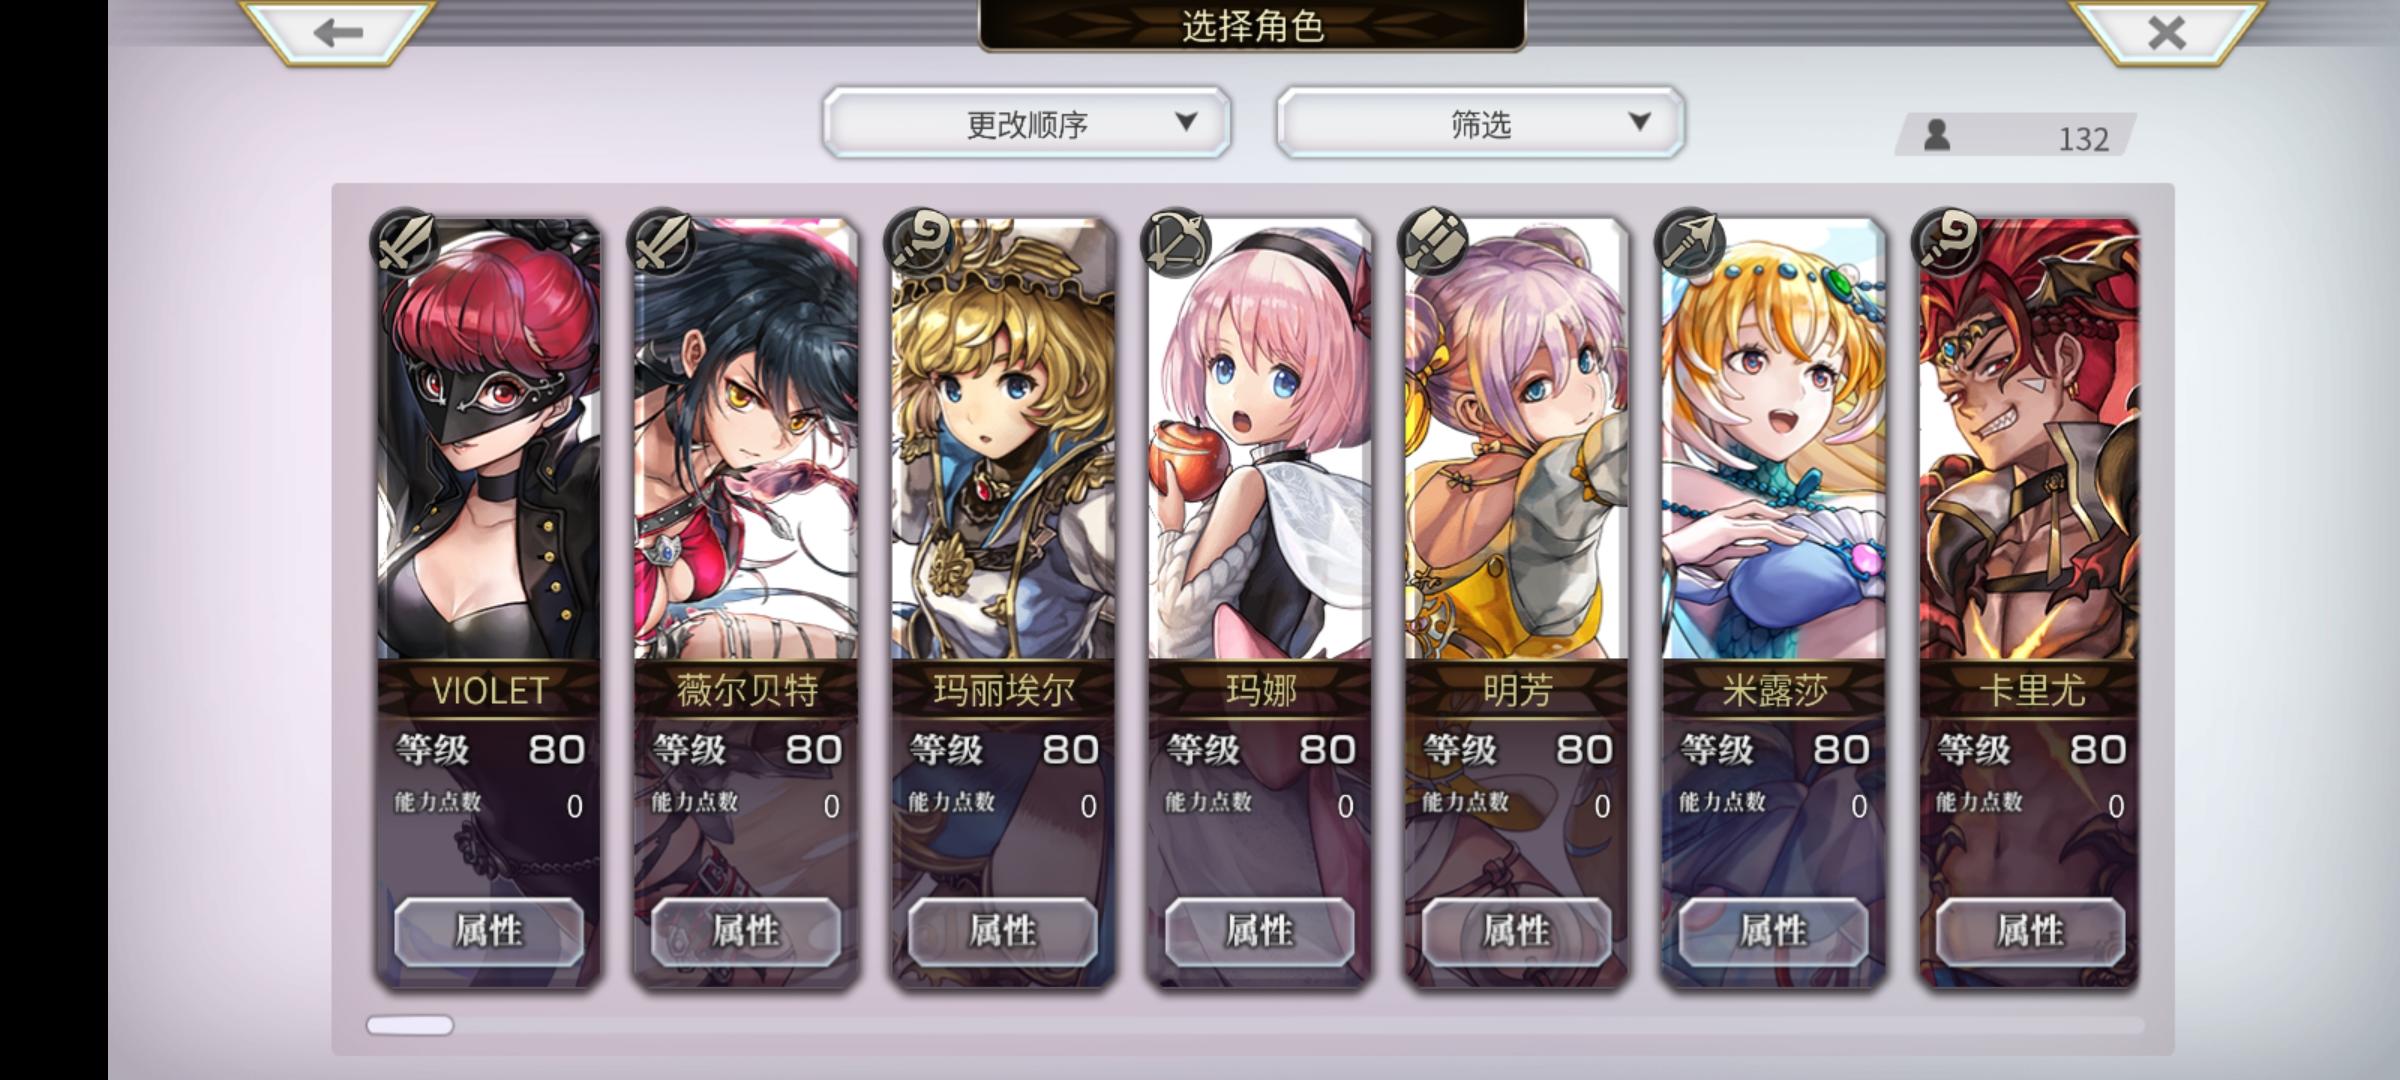This screenshot has width=2400, height=1080.
Task: Click the fist weapon icon on 明芳's card
Action: tap(1432, 242)
